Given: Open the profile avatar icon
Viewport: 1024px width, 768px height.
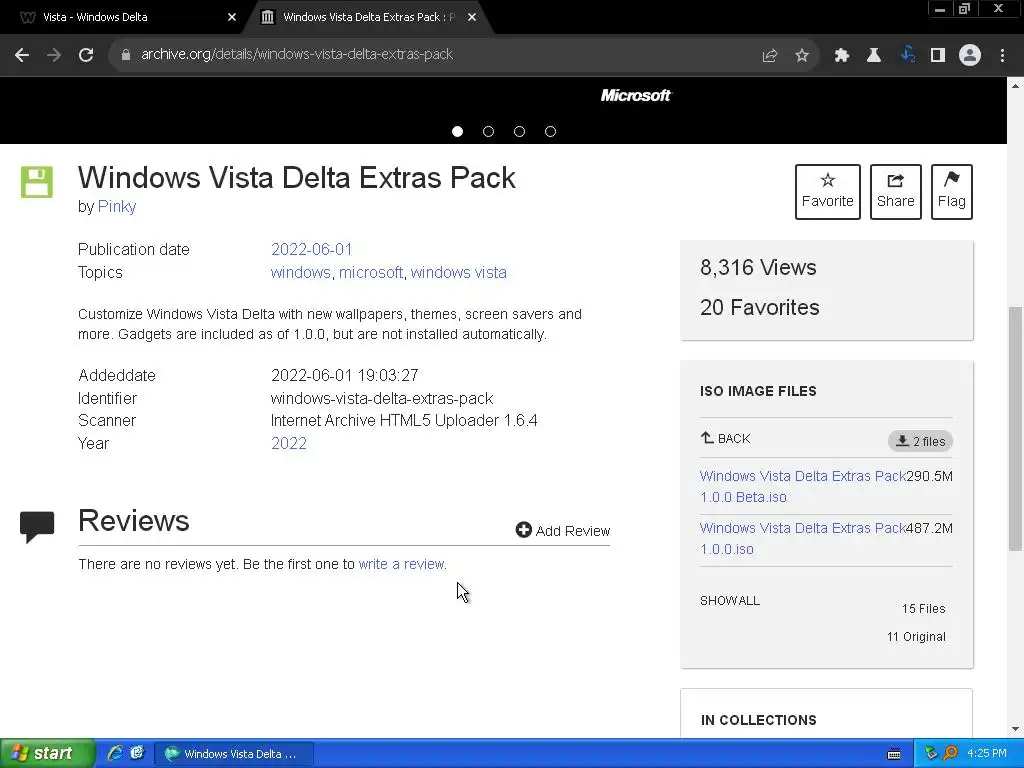Looking at the screenshot, I should 970,55.
